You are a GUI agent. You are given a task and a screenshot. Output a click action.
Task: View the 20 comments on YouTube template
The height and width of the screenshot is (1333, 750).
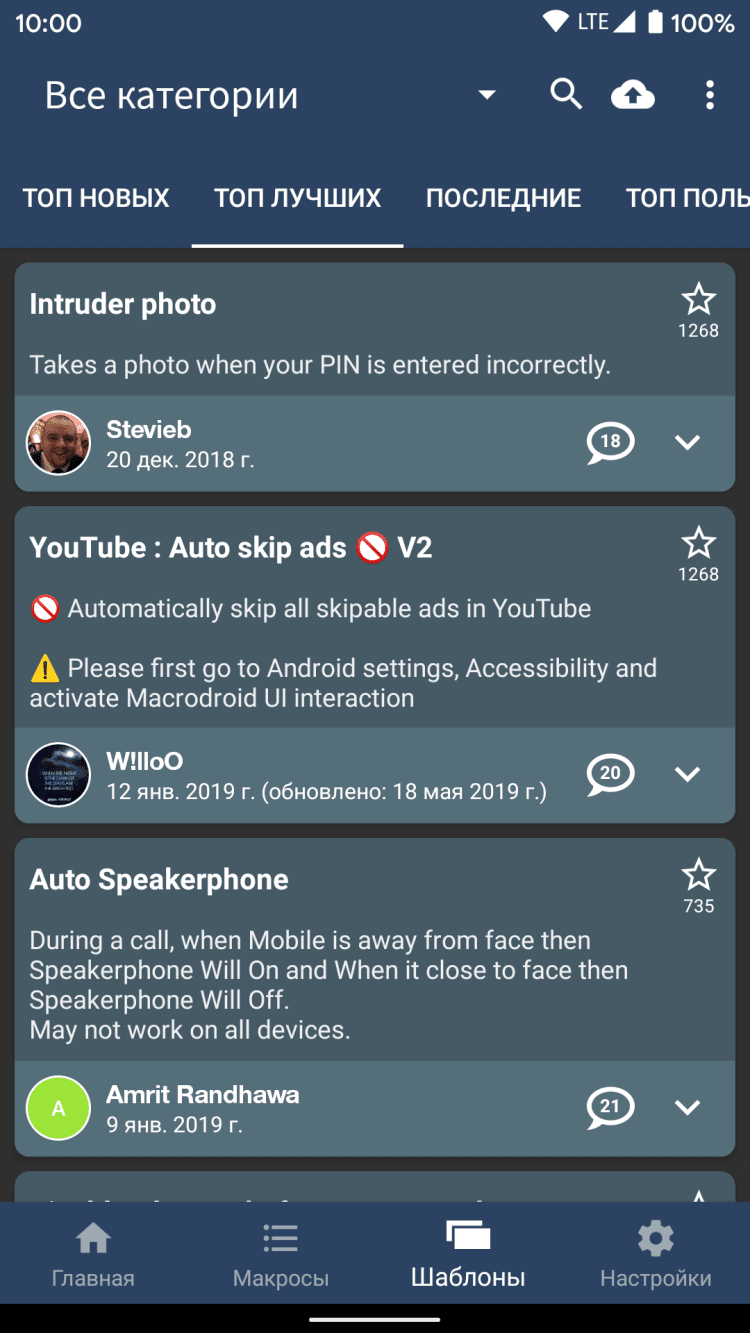[610, 774]
